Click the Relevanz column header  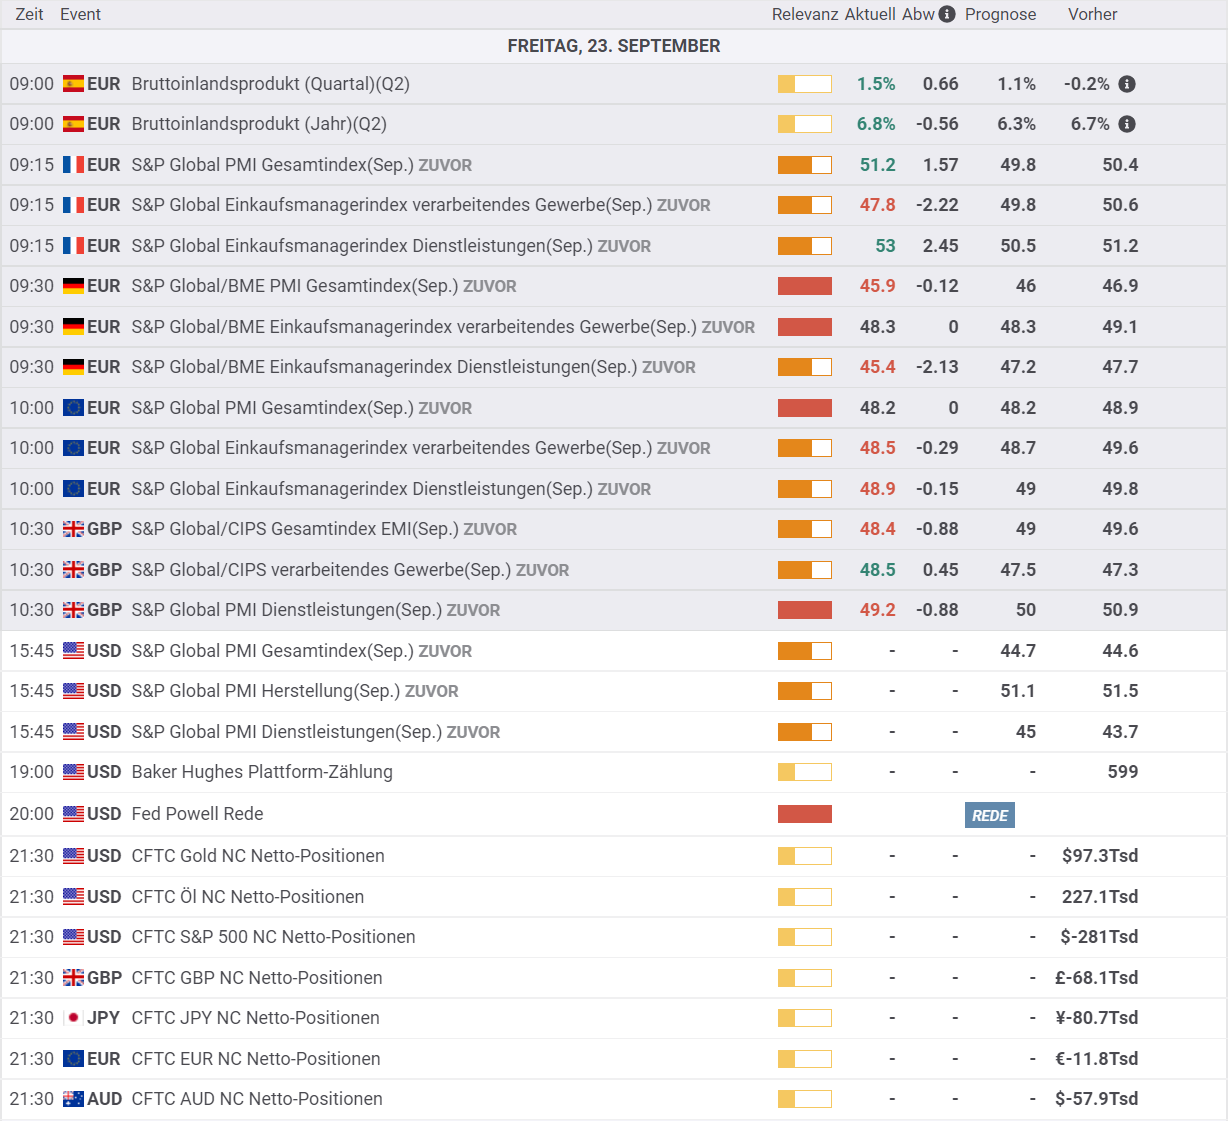[805, 14]
